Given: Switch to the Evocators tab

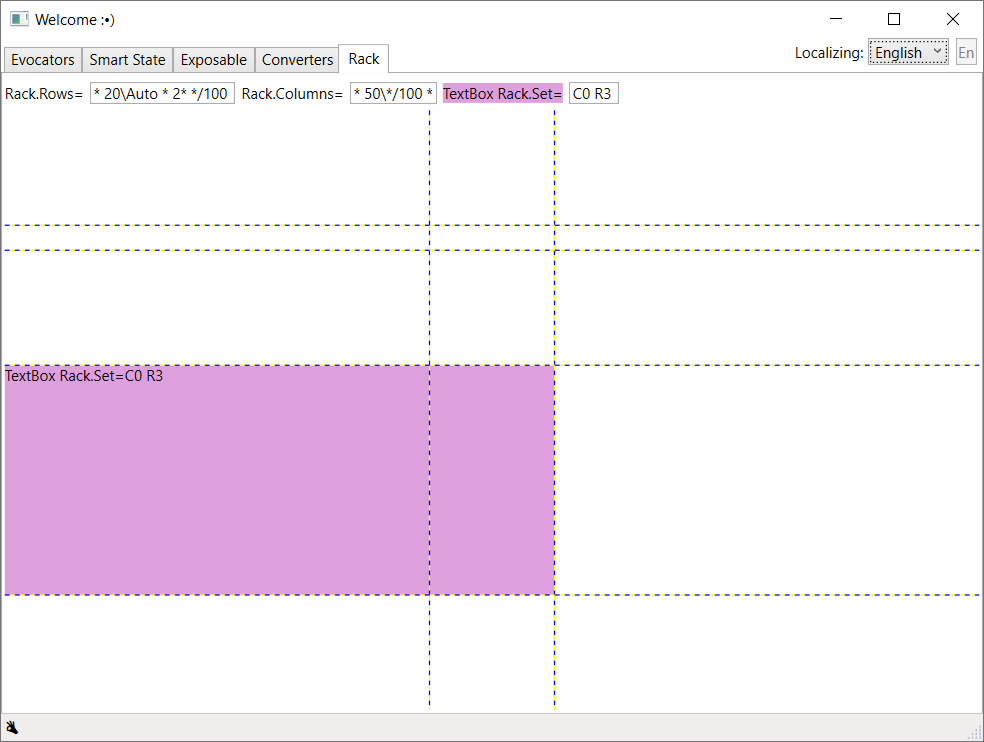Looking at the screenshot, I should tap(43, 60).
